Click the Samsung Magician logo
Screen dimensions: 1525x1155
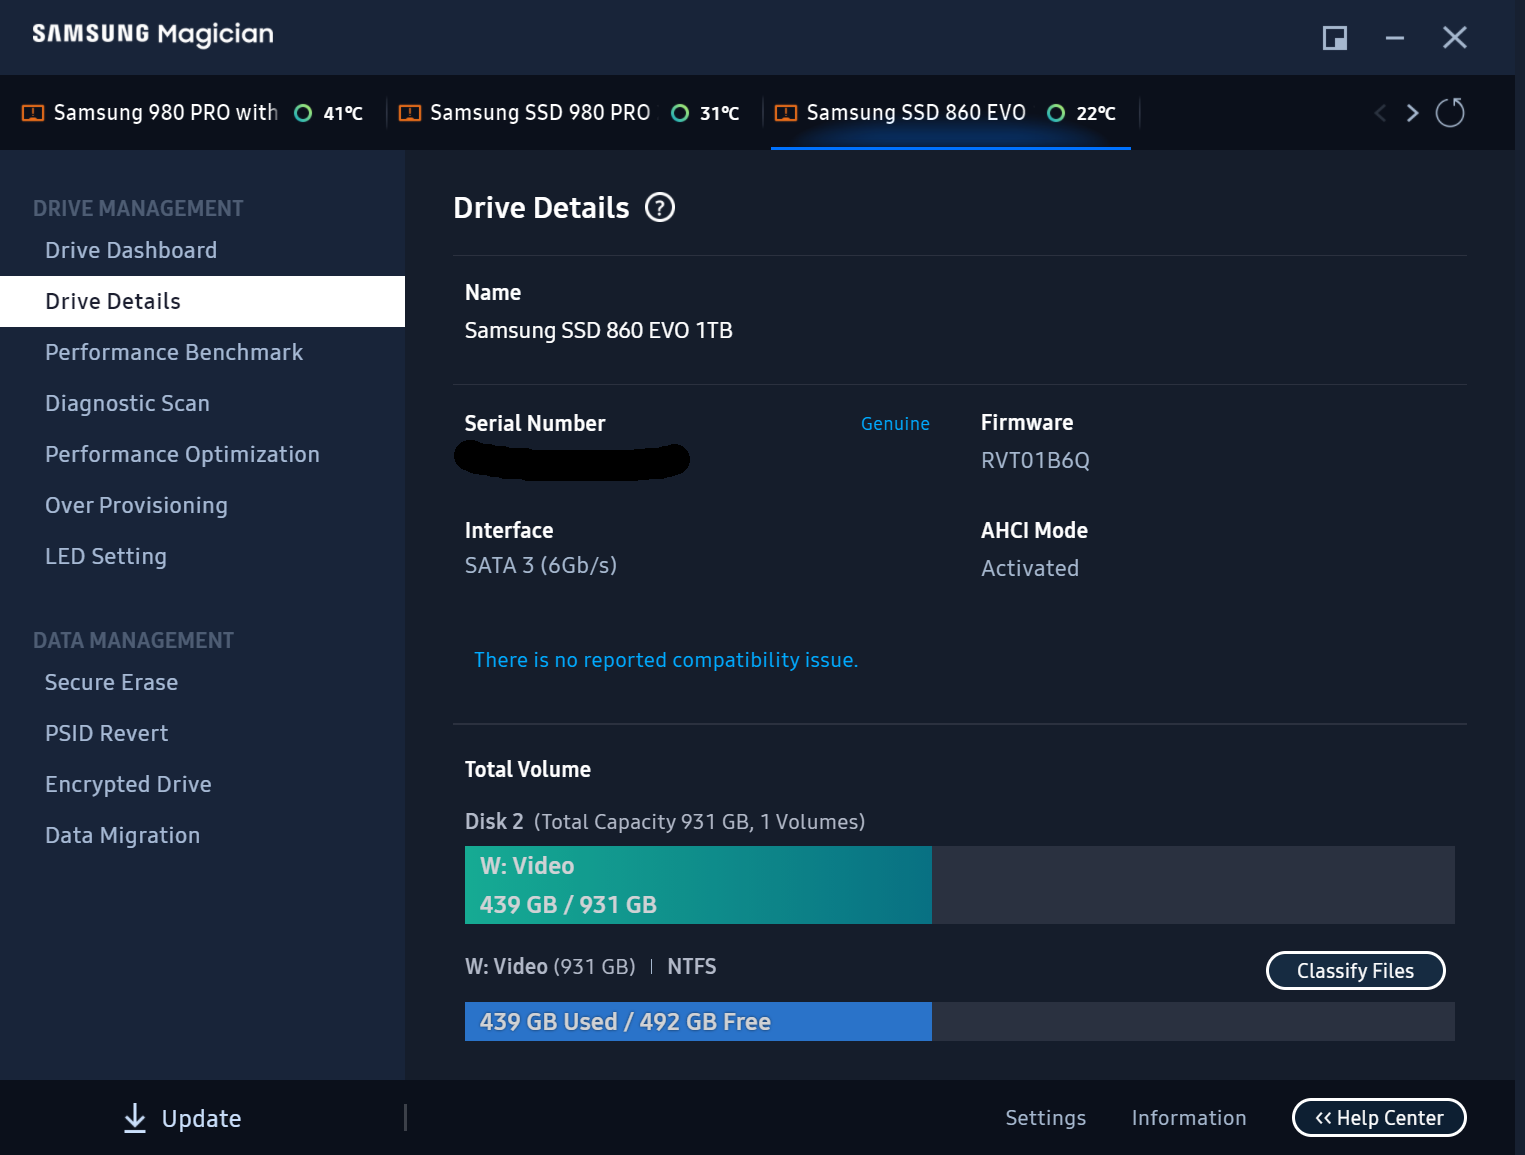point(153,34)
